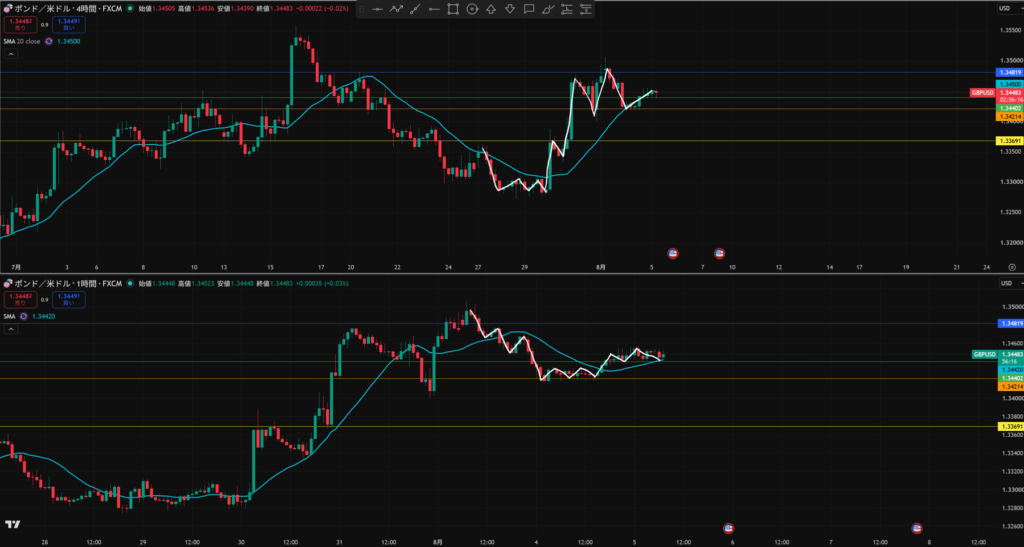
Task: Click the sell button on 4-hour chart
Action: click(20, 25)
